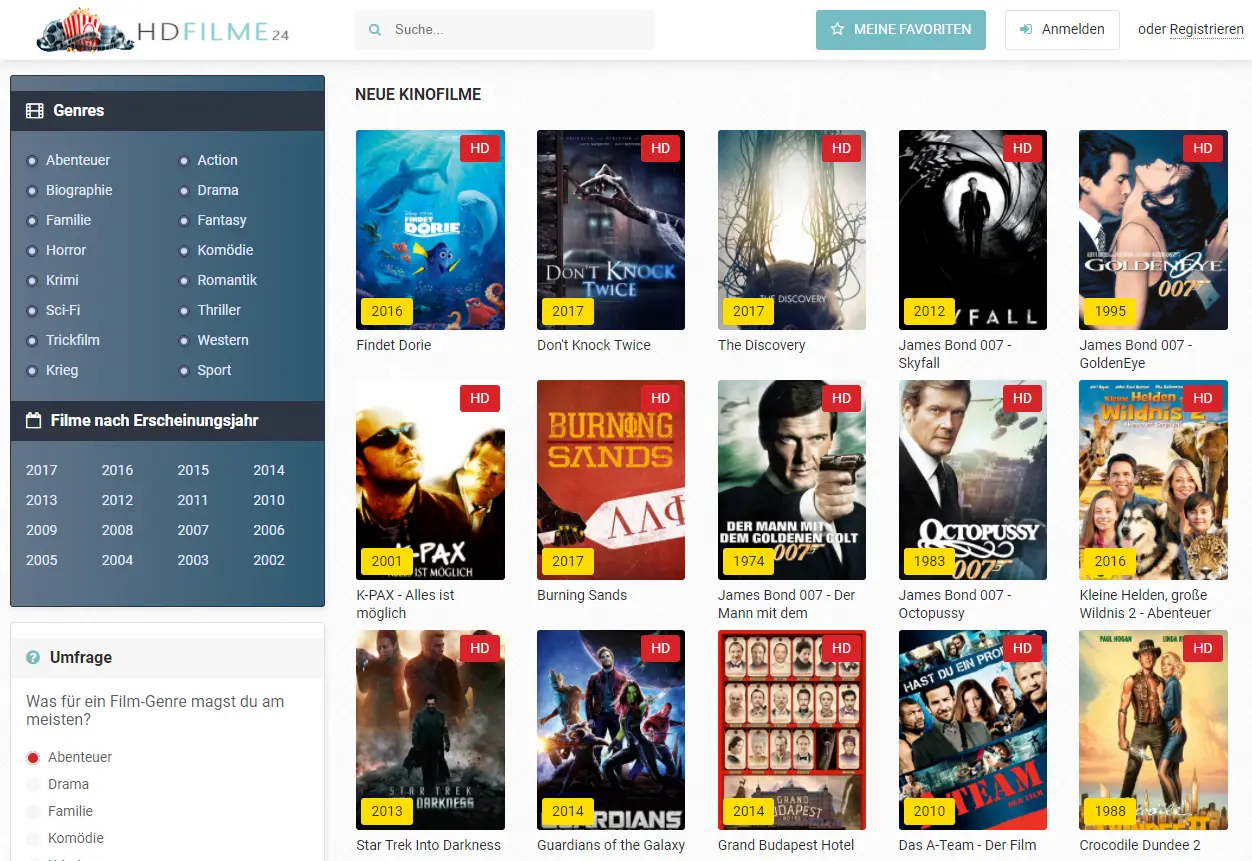The image size is (1252, 861).
Task: Select the Abenteuer poll radio option
Action: click(x=33, y=758)
